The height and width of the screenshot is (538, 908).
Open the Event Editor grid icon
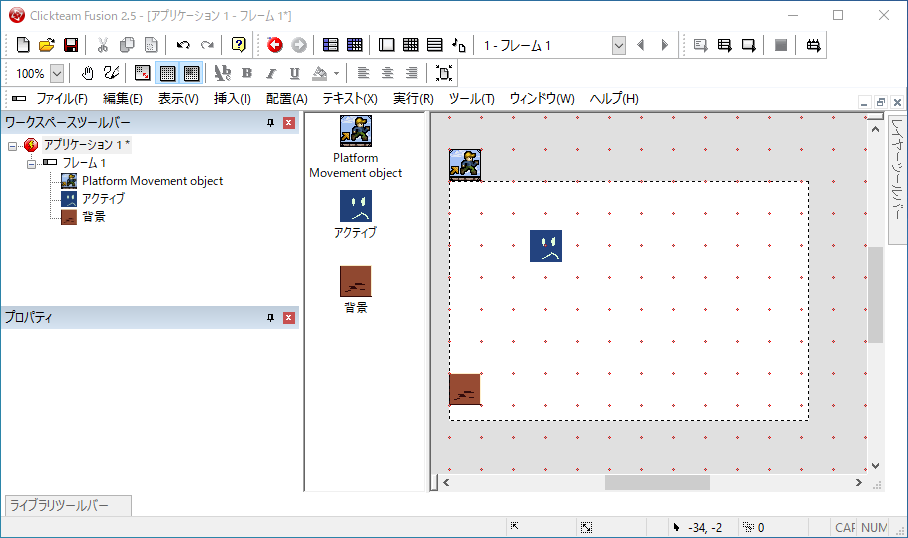click(x=411, y=45)
